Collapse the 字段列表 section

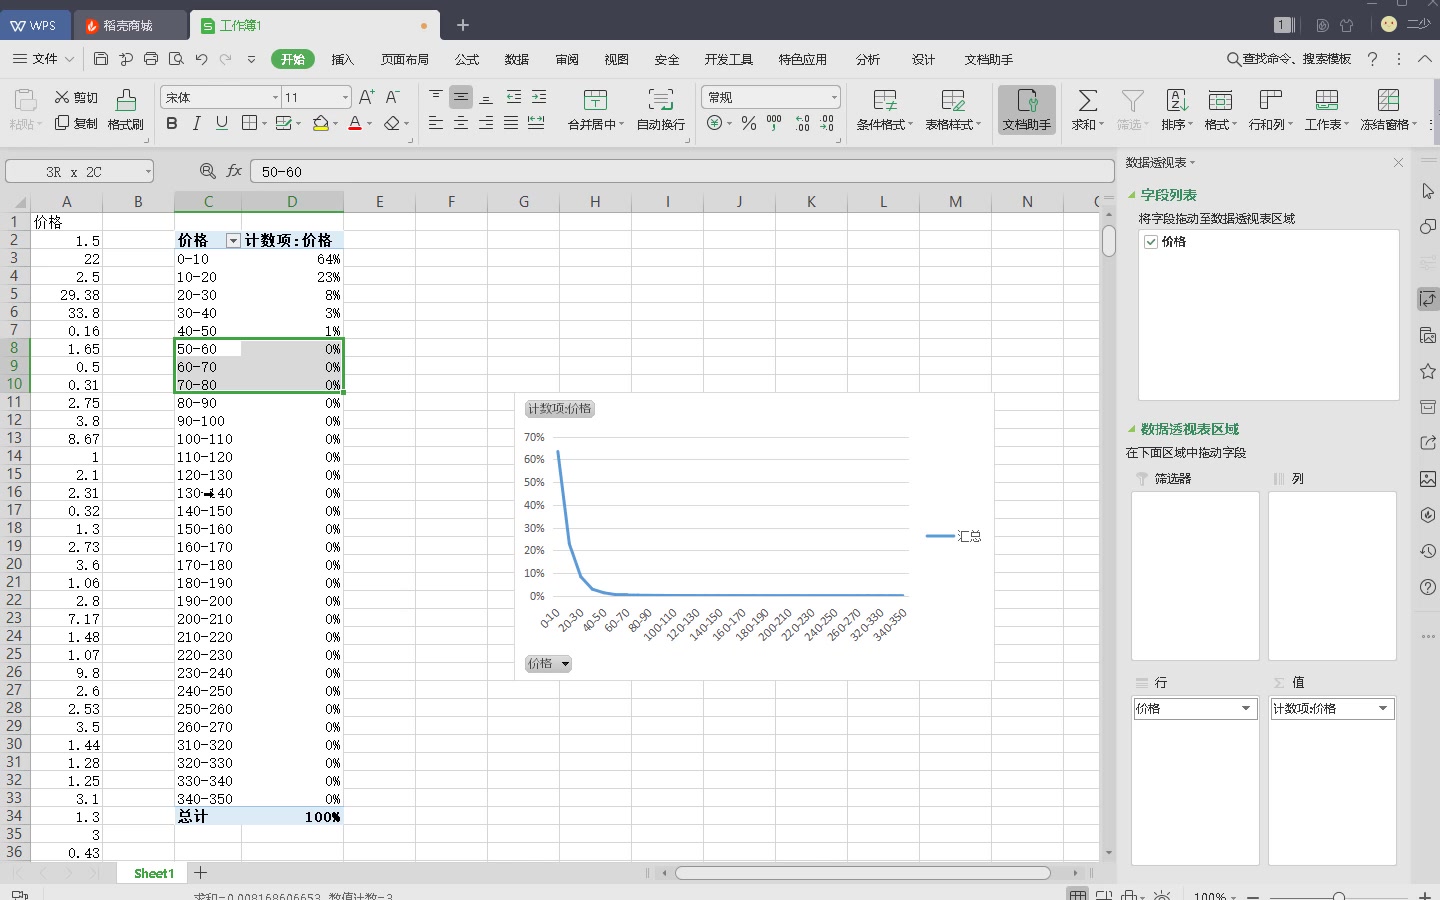pyautogui.click(x=1132, y=195)
